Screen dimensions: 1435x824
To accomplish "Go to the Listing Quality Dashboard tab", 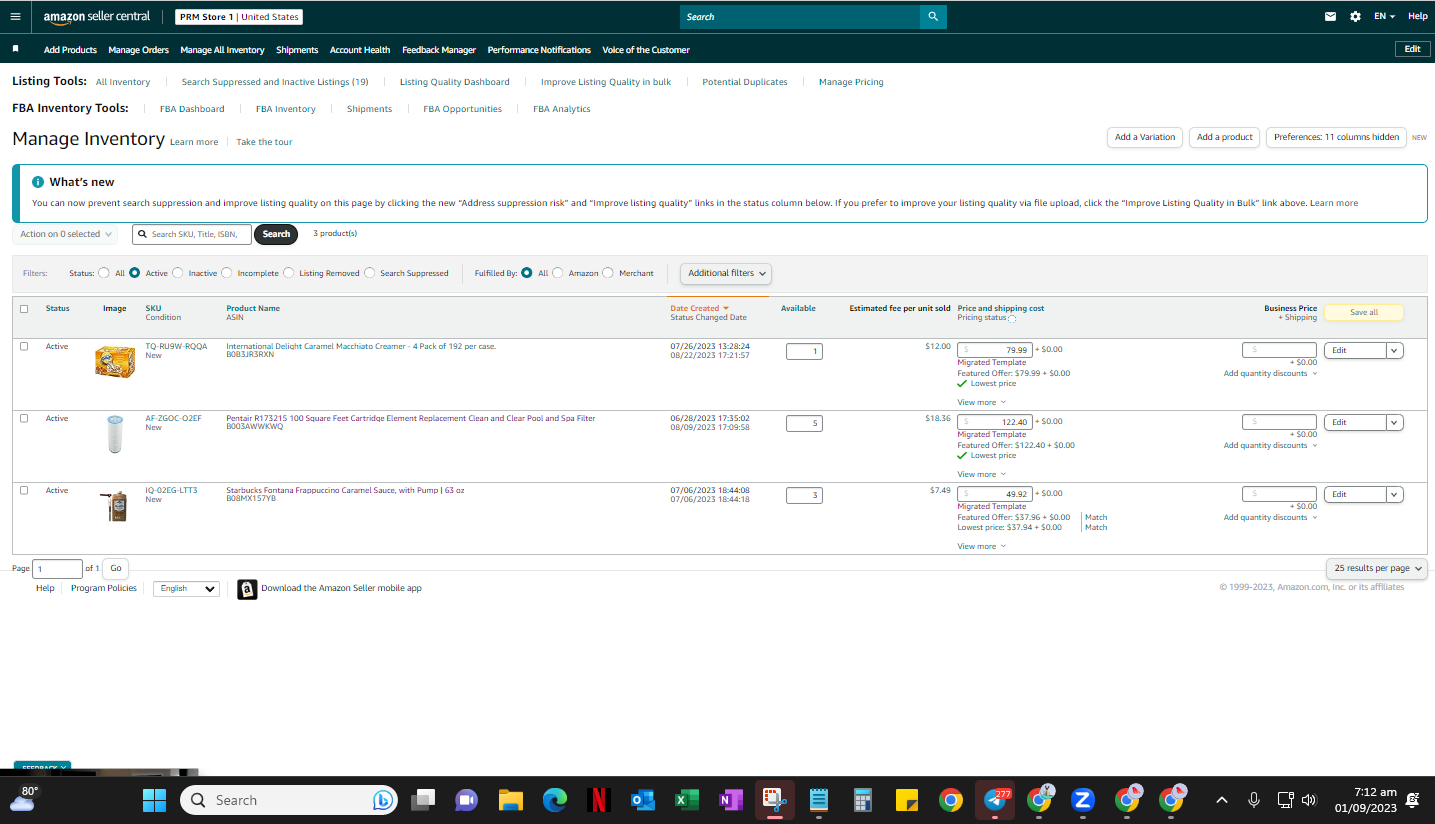I will click(x=455, y=82).
